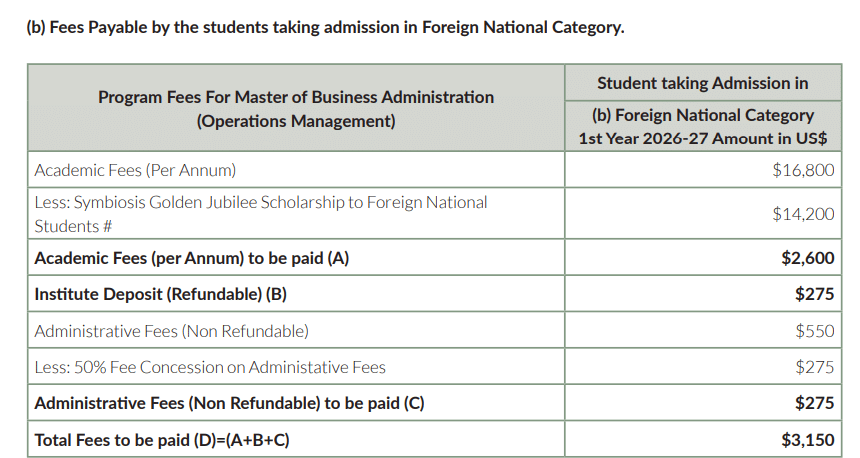Screen dimensions: 860x458
Task: Click the Program Fees For MBA header cell
Action: click(296, 109)
